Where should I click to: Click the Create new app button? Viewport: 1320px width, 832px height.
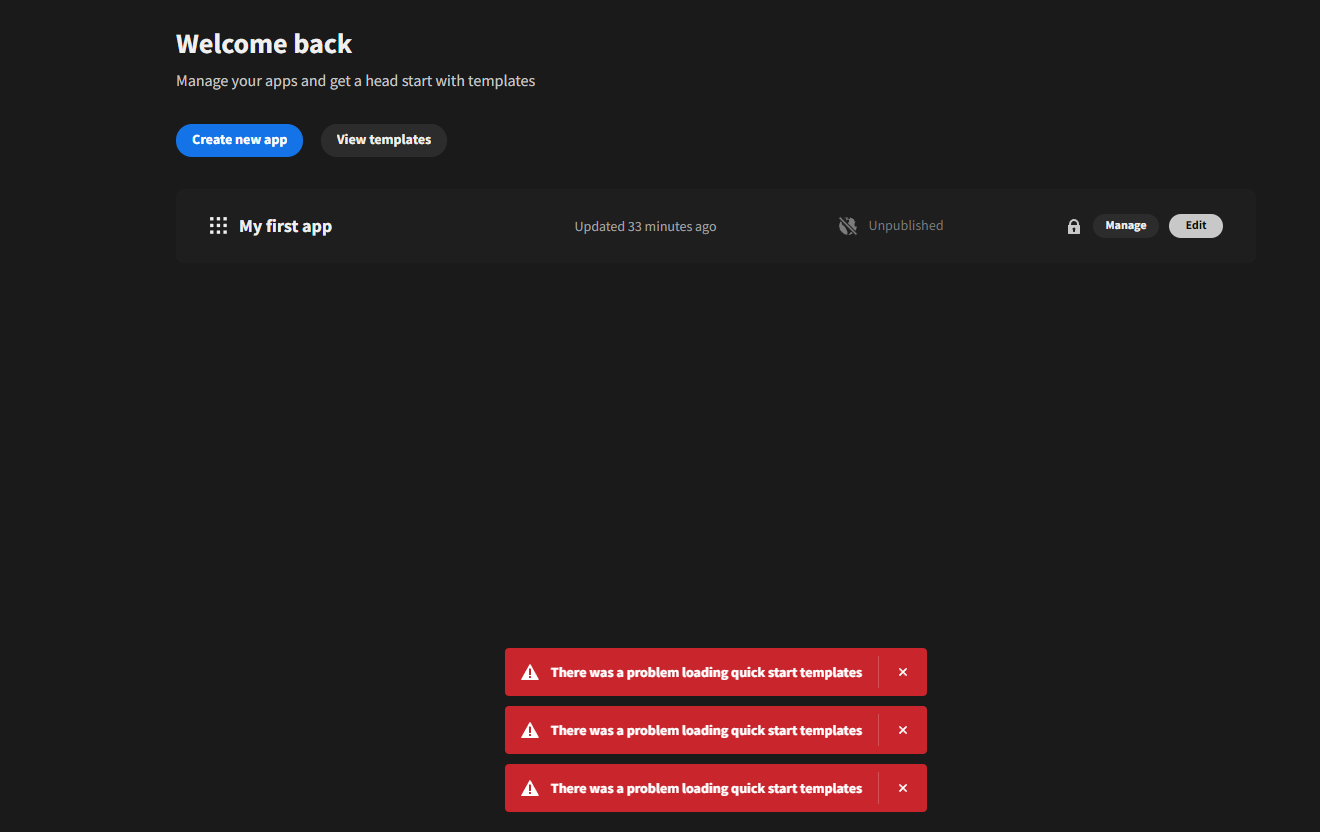(x=239, y=140)
